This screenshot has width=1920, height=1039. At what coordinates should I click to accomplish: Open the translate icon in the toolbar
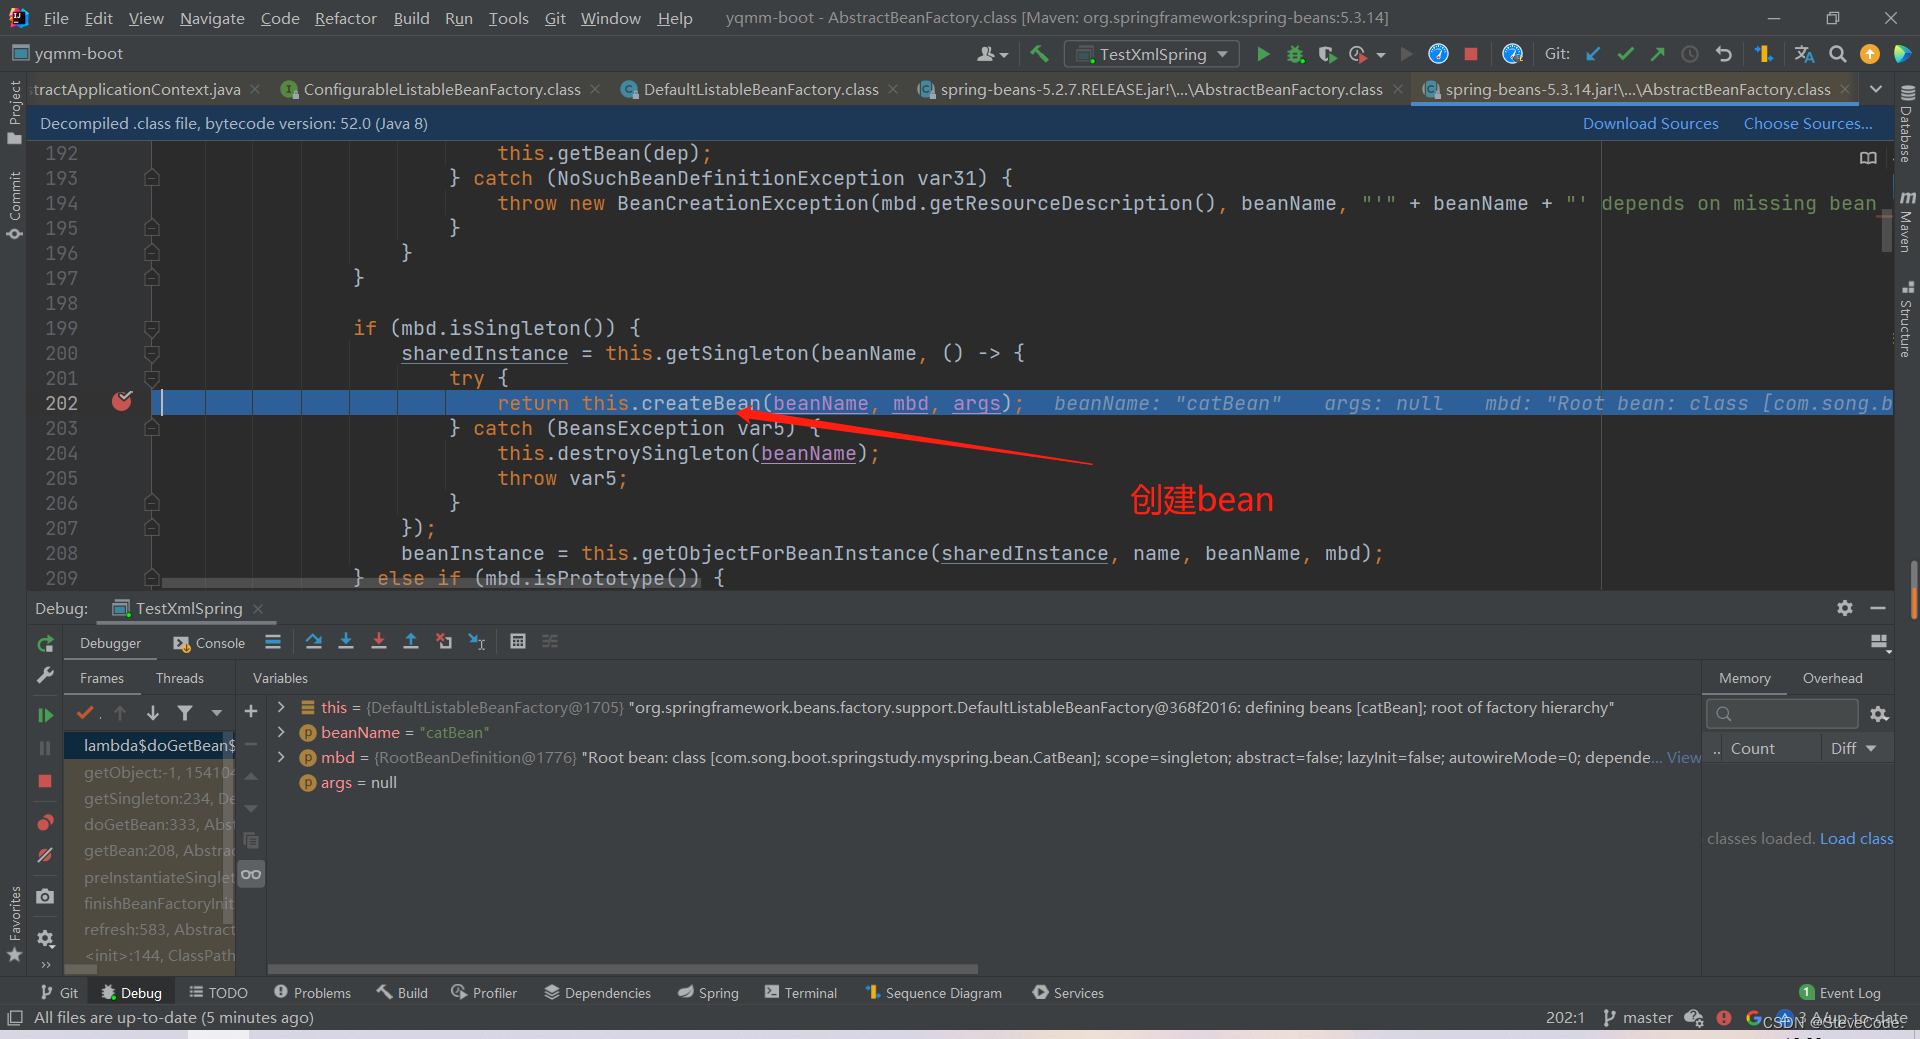pyautogui.click(x=1804, y=54)
